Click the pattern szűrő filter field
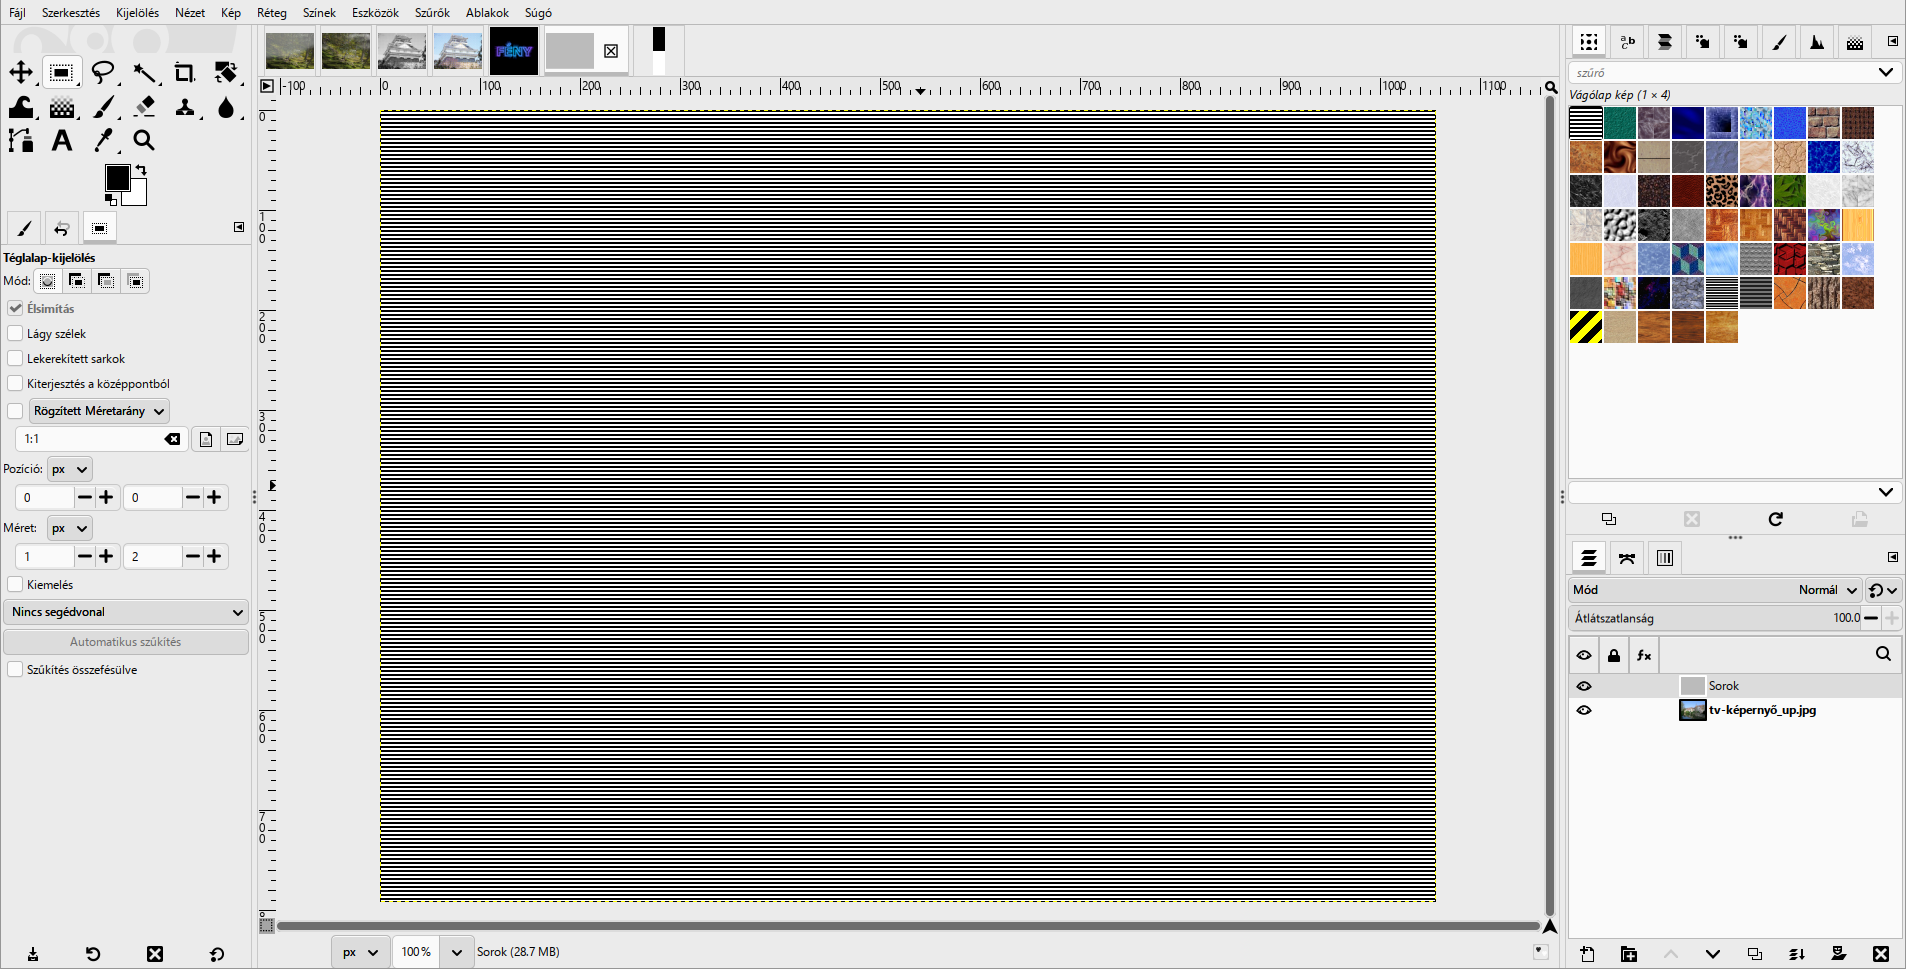 point(1723,72)
